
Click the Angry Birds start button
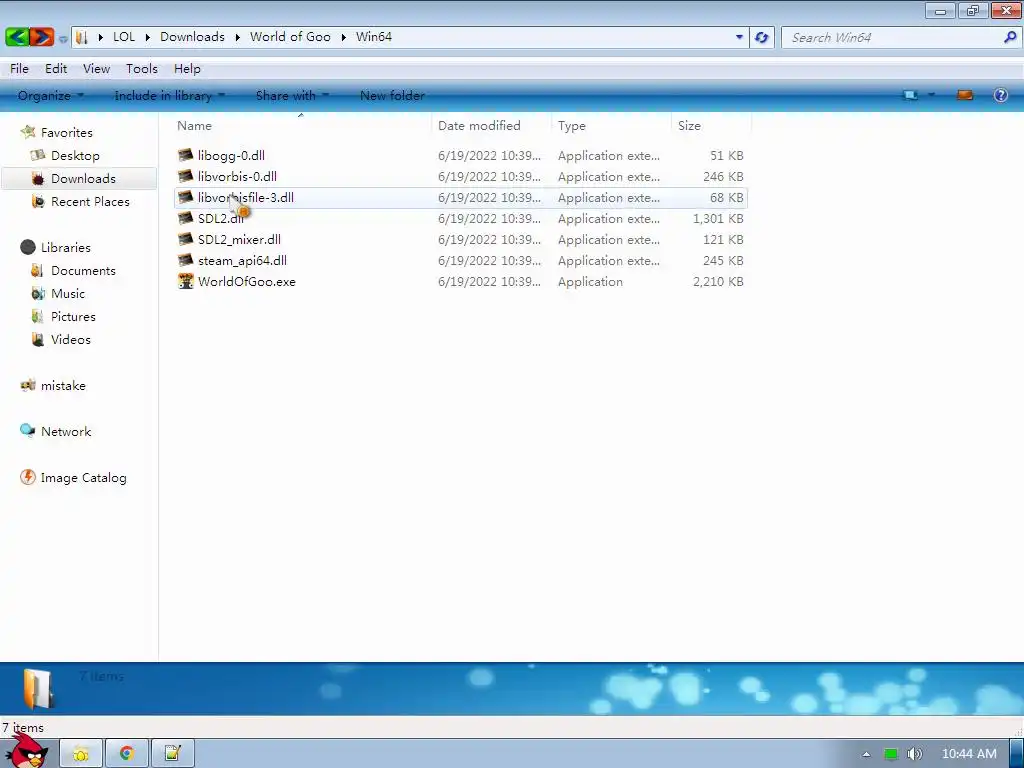tap(26, 751)
